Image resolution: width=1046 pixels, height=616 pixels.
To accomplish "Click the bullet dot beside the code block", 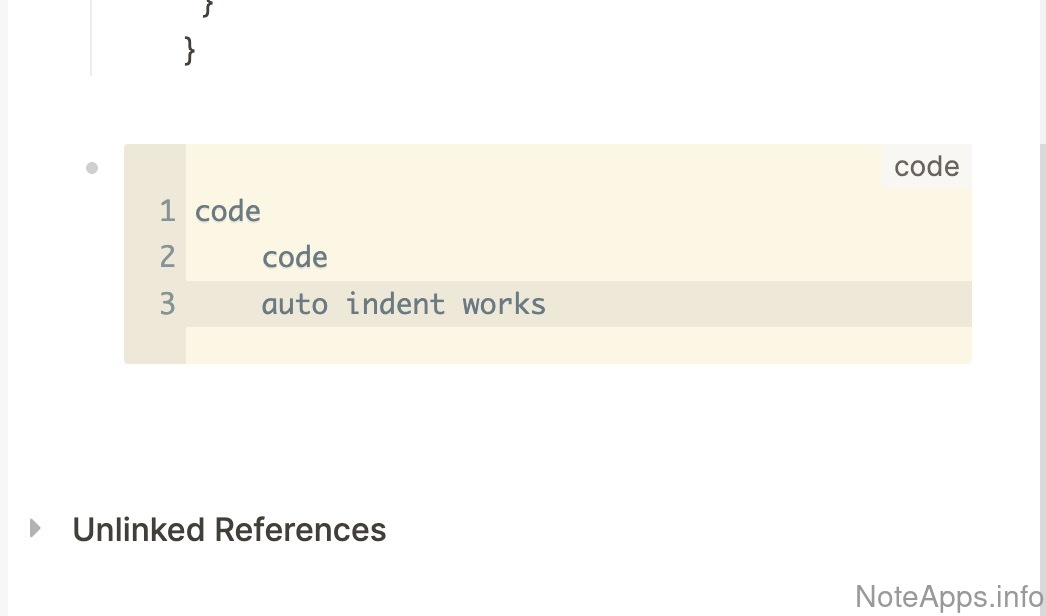I will pos(92,168).
